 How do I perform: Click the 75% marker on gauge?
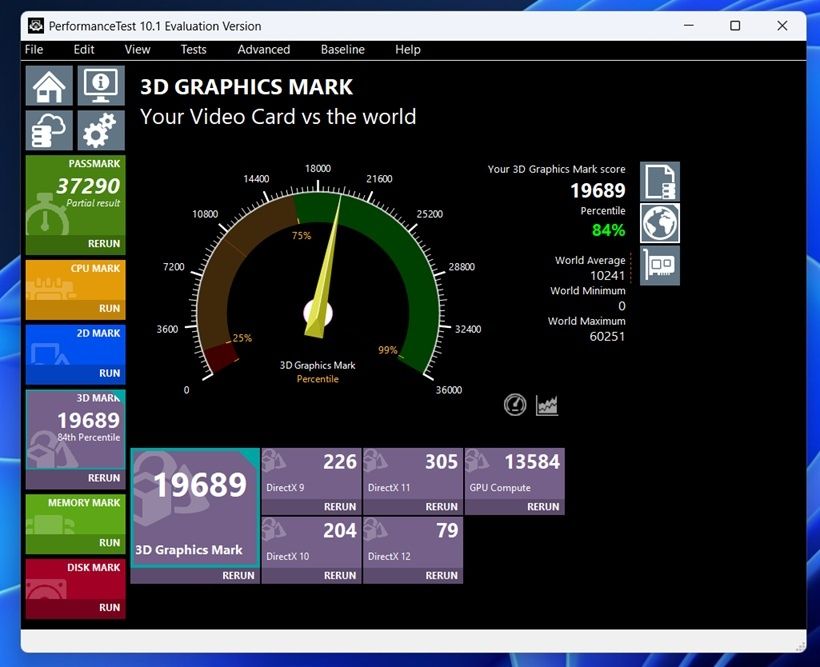301,236
